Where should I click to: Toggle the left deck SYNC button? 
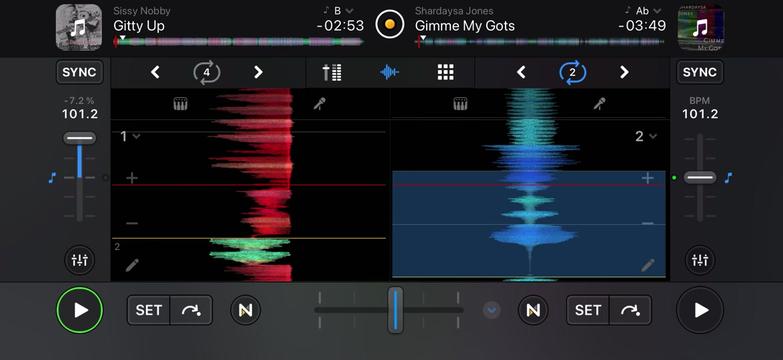79,72
